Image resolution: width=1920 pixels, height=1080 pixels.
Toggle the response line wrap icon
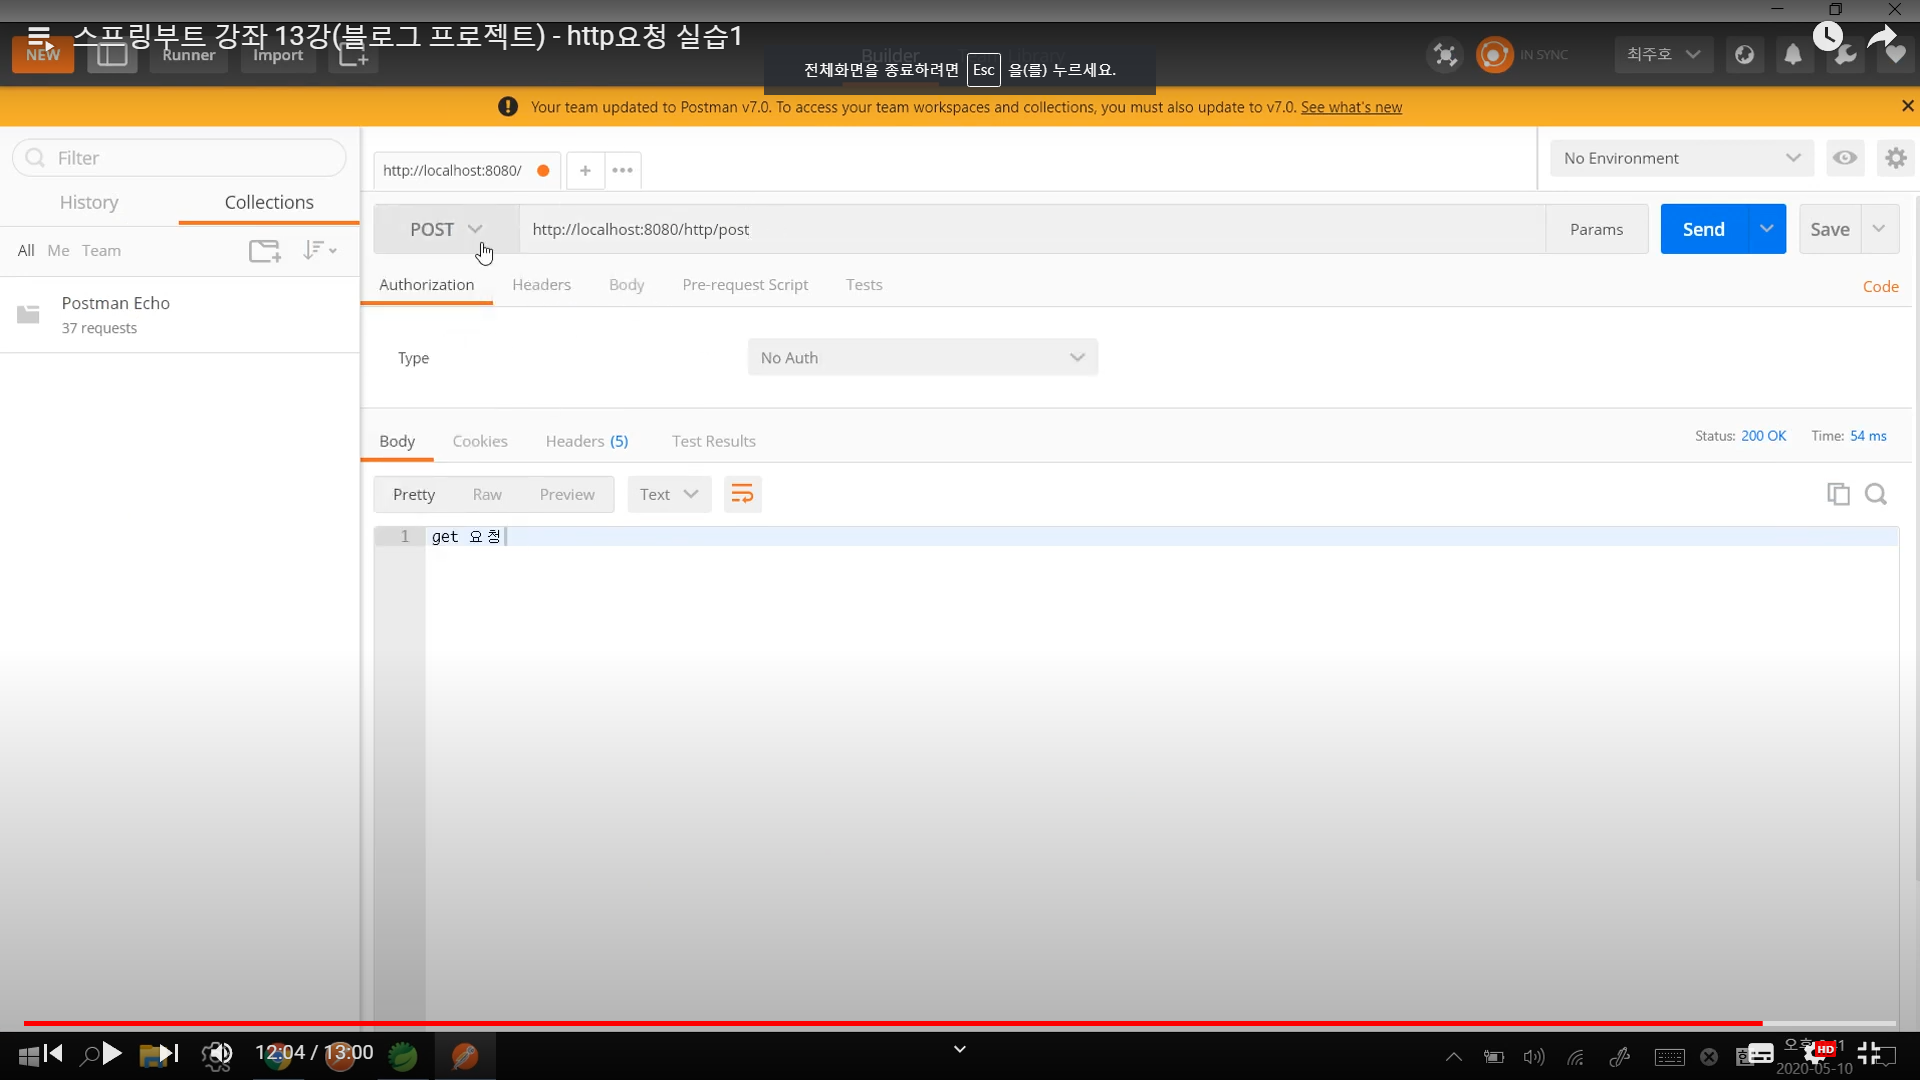click(742, 494)
